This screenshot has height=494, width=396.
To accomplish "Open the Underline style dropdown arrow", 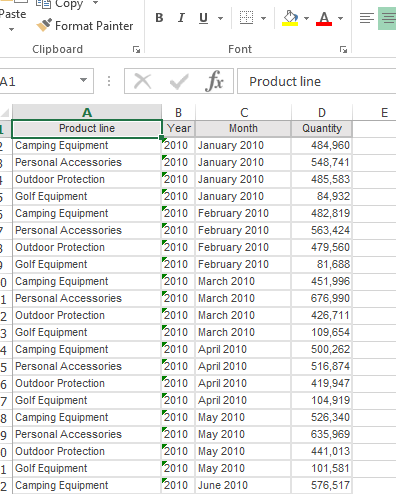I will pos(220,18).
